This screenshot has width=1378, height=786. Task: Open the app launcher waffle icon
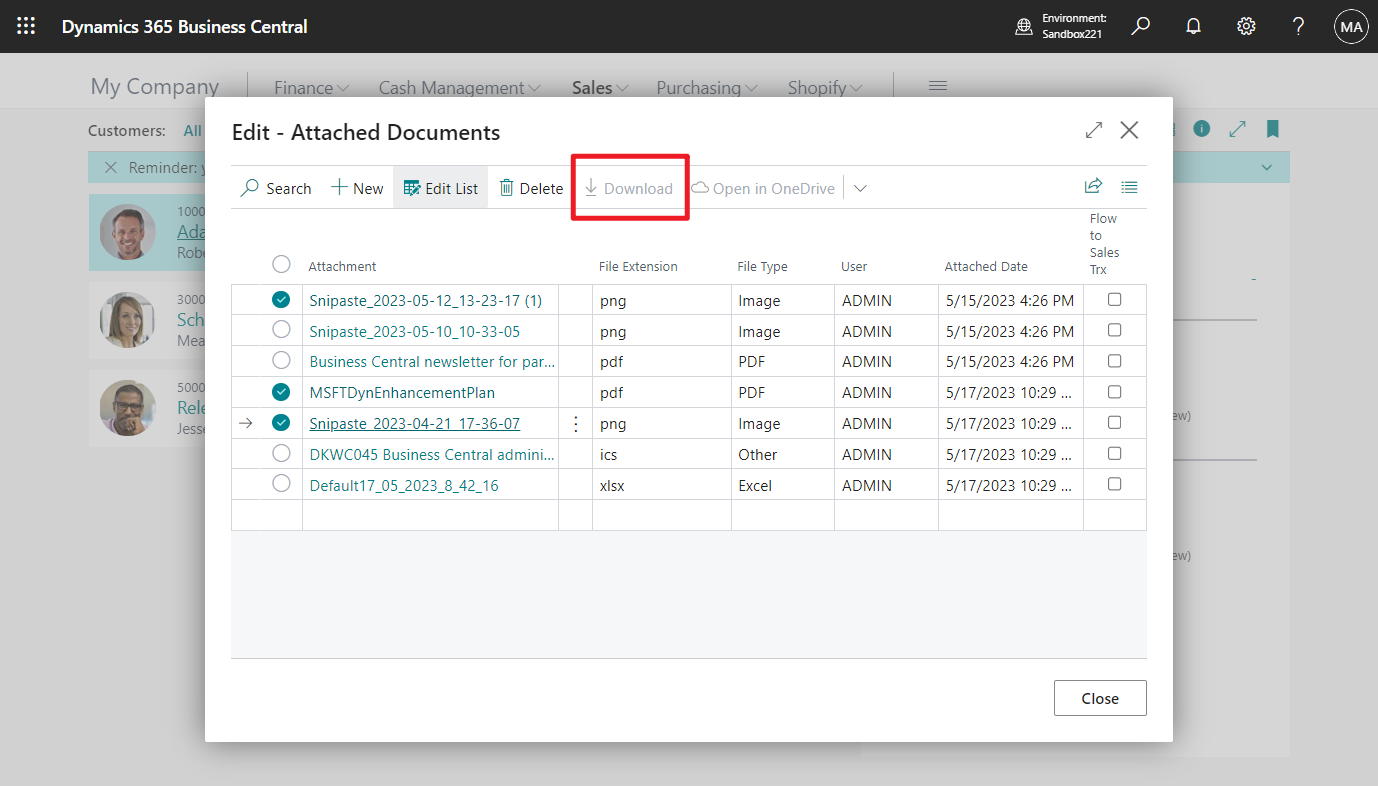[25, 26]
